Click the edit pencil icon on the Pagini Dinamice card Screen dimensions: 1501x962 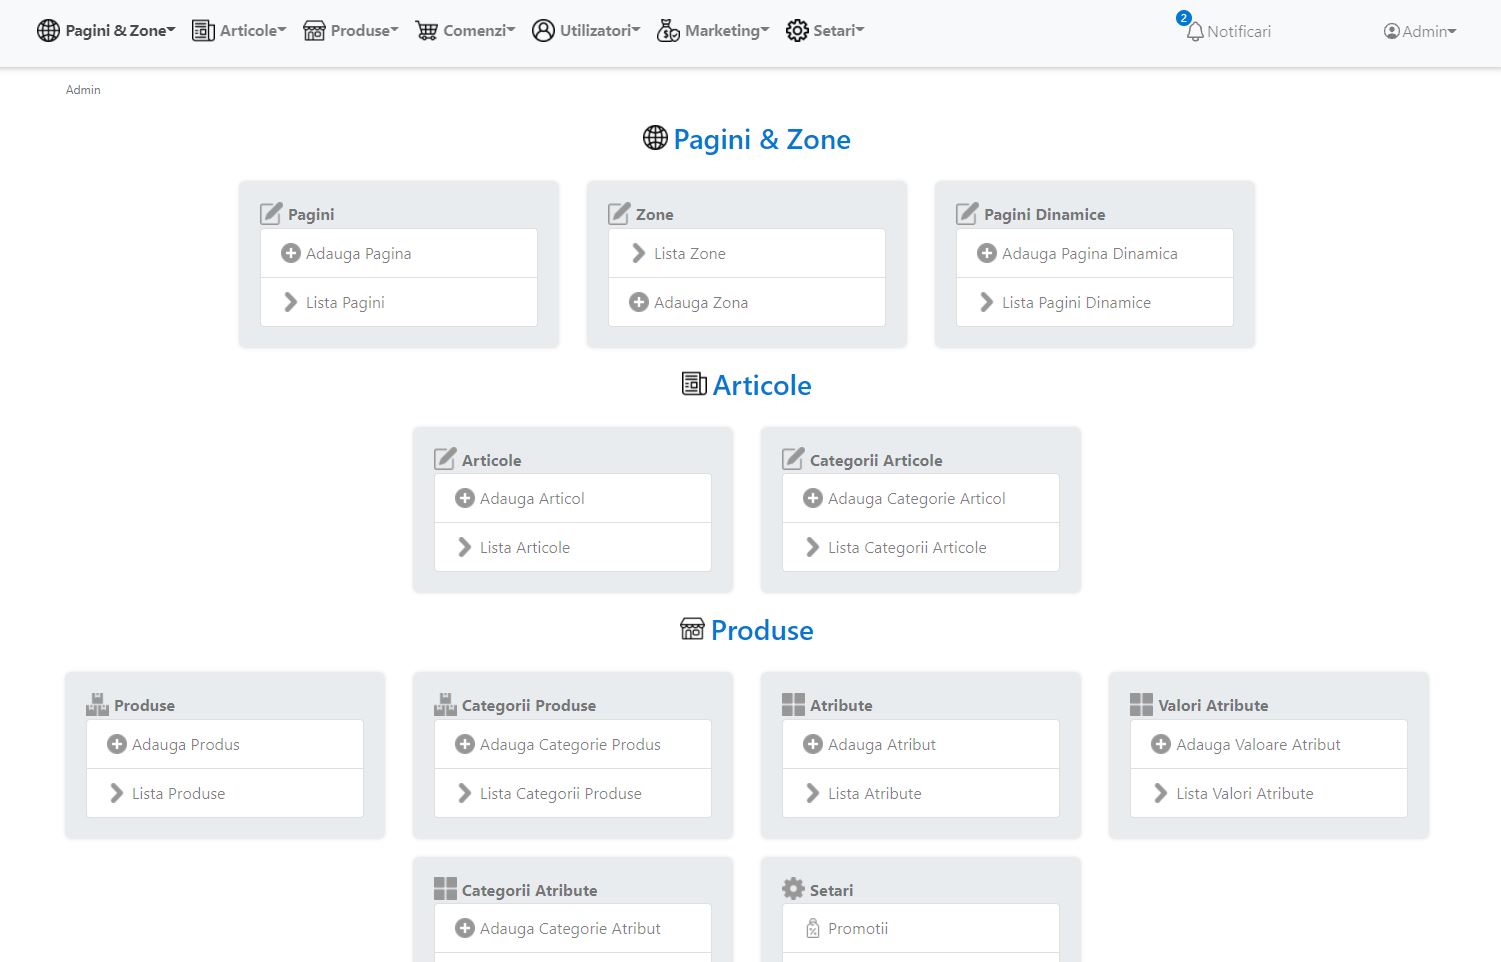point(967,214)
